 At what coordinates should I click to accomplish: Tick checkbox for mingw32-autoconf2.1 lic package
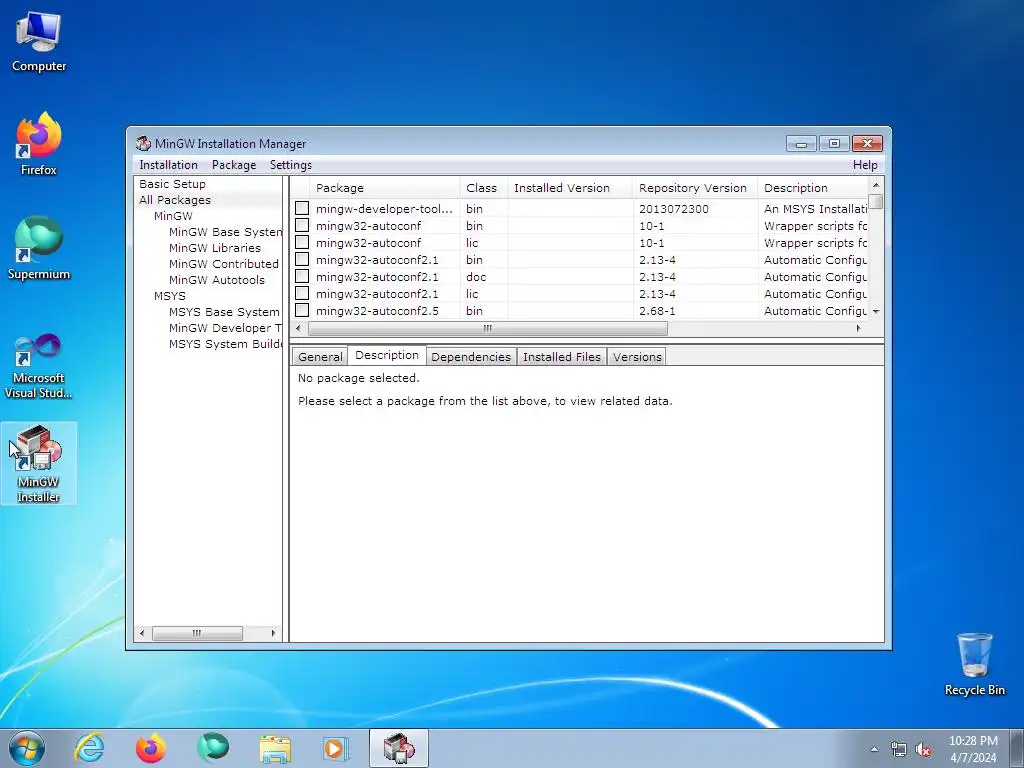tap(302, 293)
